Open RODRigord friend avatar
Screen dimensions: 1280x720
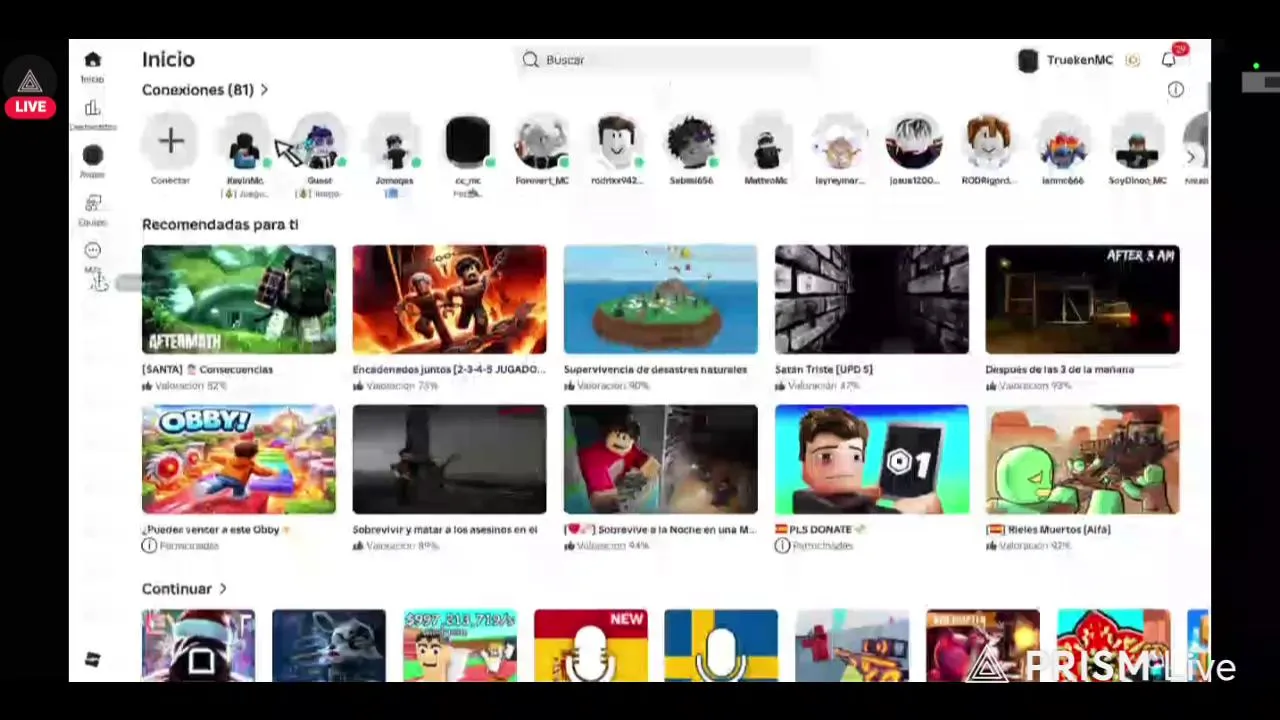point(988,141)
